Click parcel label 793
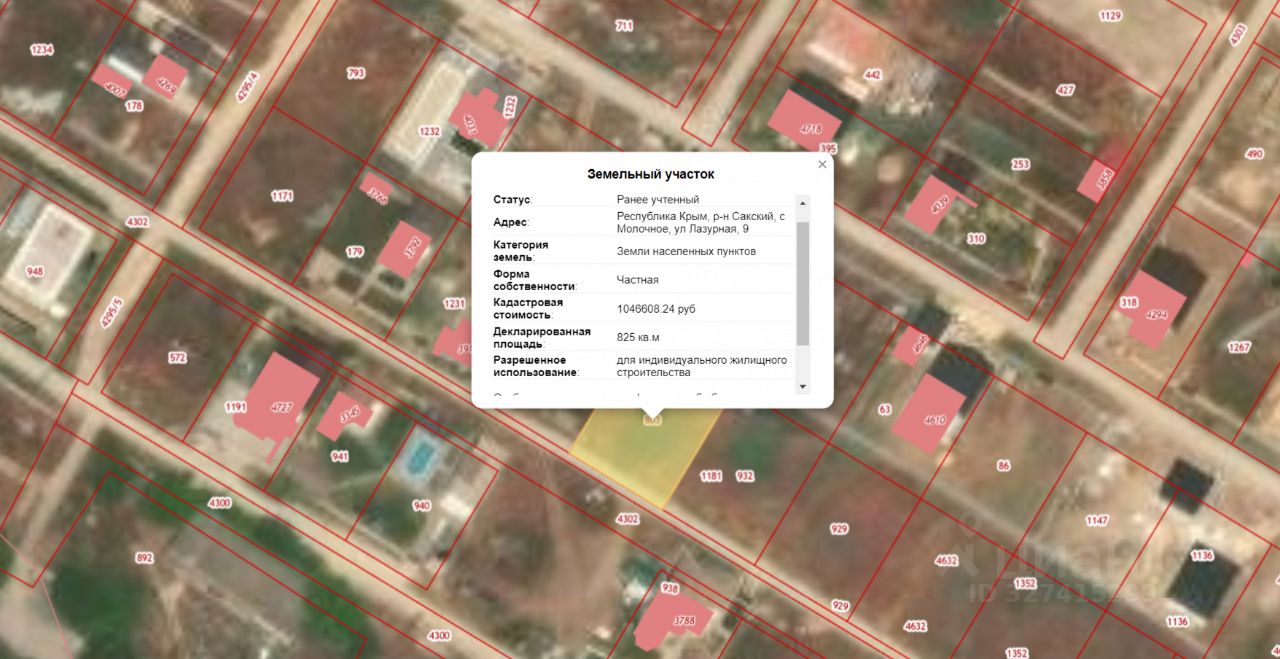 [x=355, y=73]
